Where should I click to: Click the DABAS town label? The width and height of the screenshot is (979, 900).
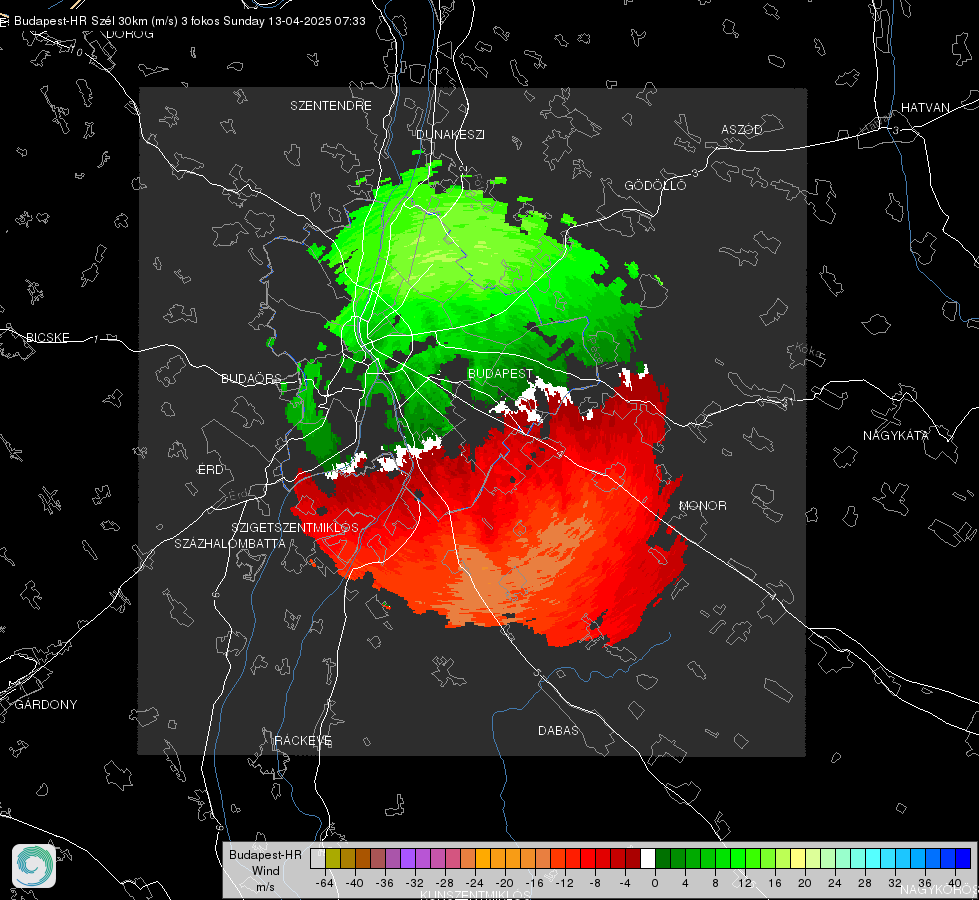click(x=558, y=730)
